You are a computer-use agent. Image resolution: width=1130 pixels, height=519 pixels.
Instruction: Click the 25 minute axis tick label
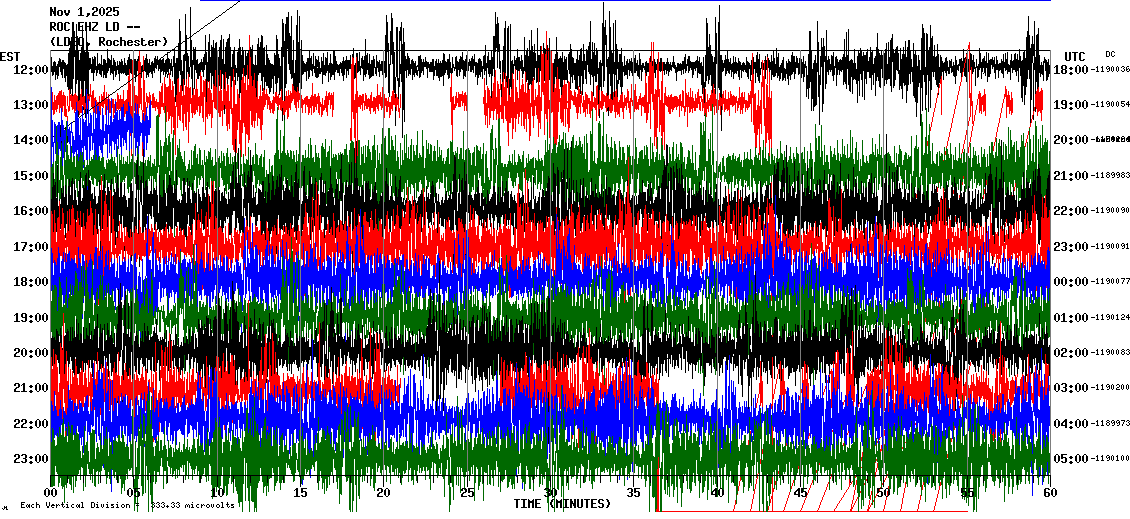tap(467, 493)
